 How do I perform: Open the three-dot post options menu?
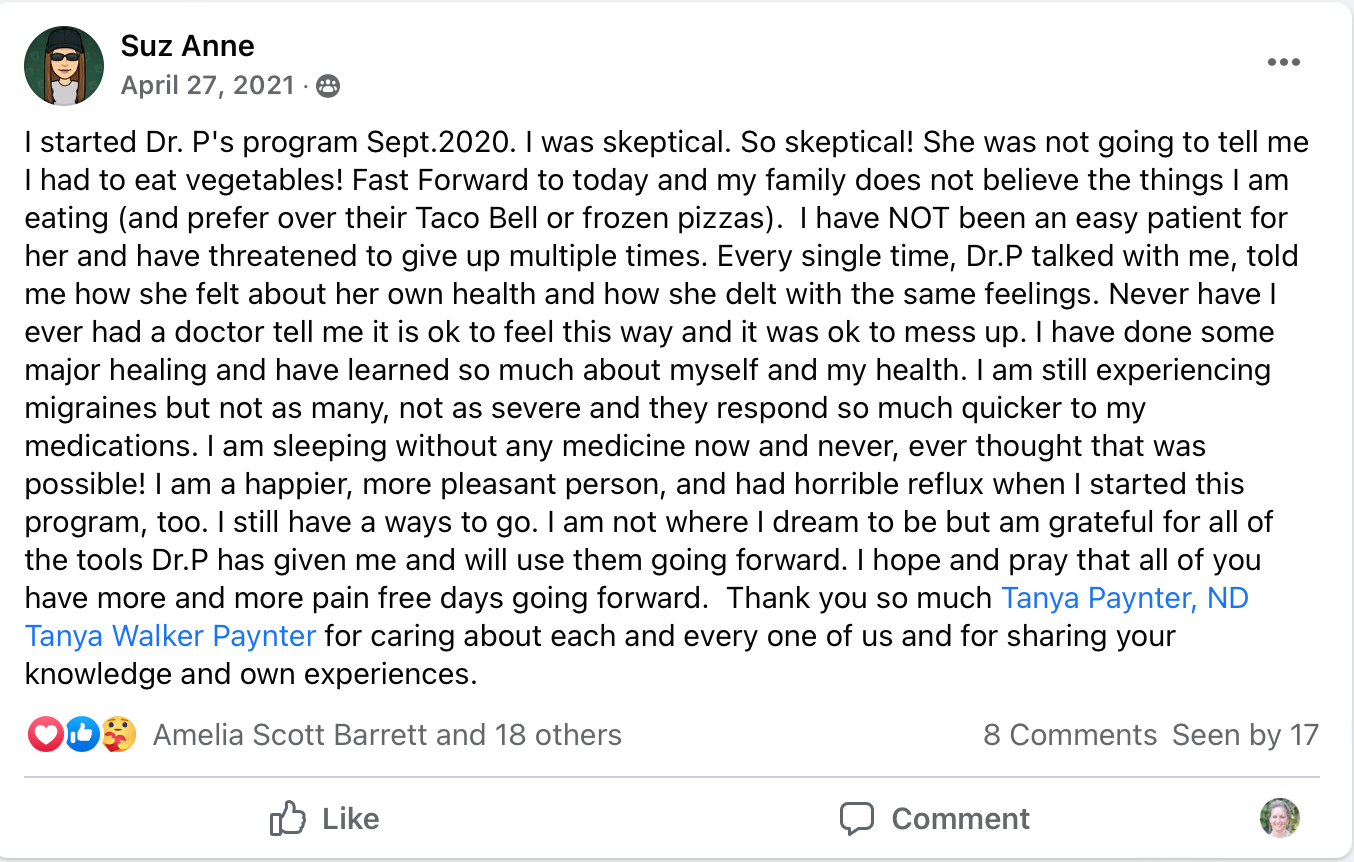coord(1283,62)
